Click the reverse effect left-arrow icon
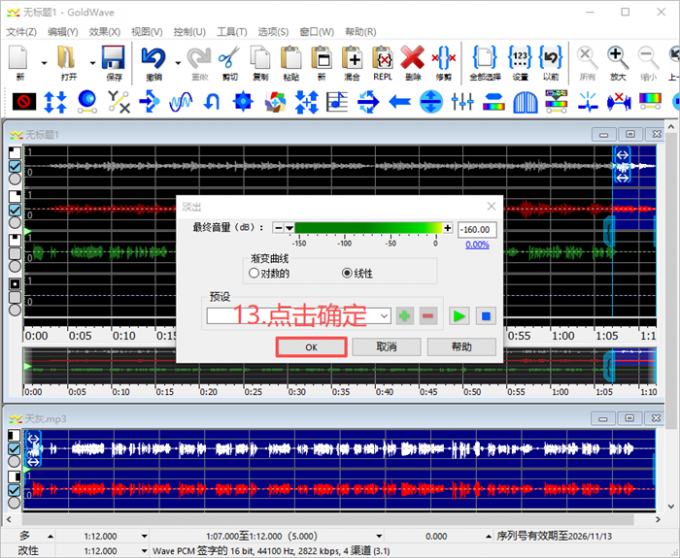Viewport: 680px width, 558px height. 400,102
